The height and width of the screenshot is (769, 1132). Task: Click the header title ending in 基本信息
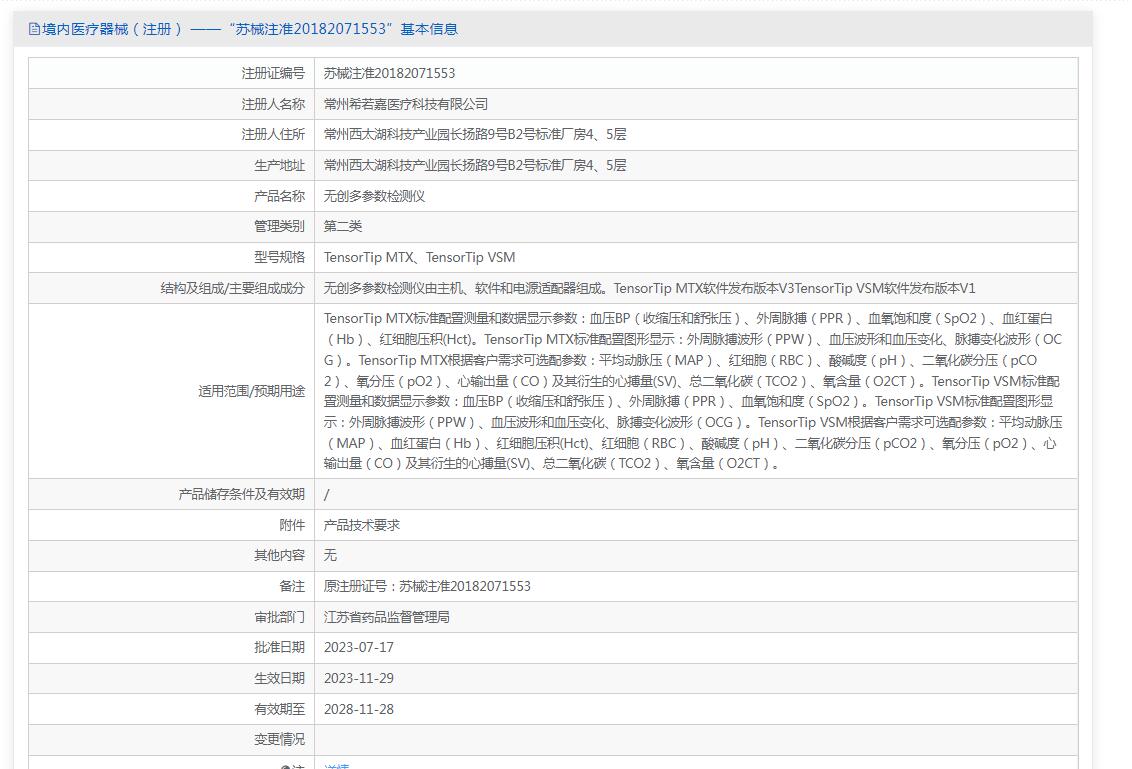coord(250,29)
